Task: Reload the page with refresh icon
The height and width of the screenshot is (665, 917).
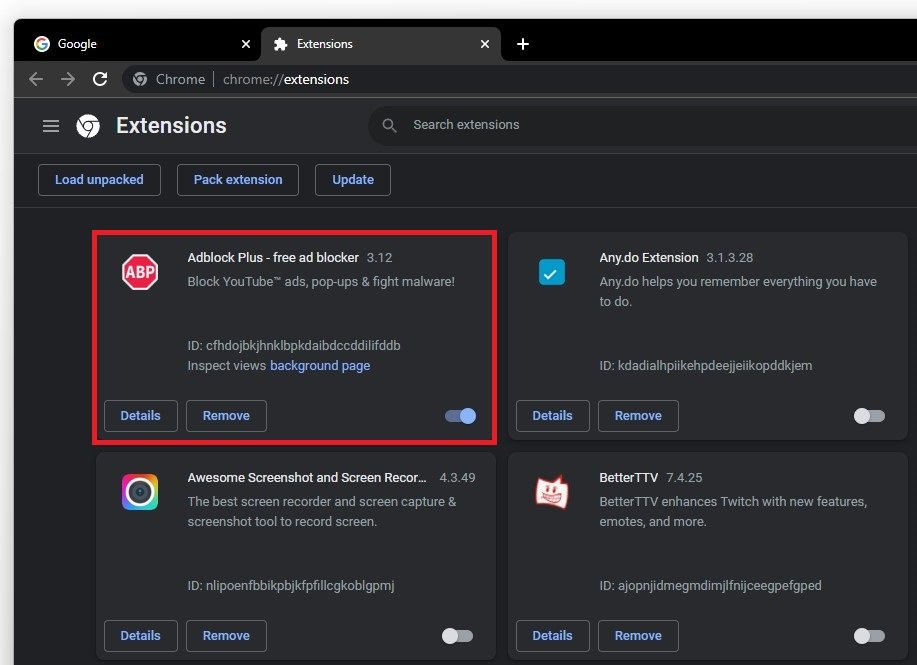Action: pos(100,79)
